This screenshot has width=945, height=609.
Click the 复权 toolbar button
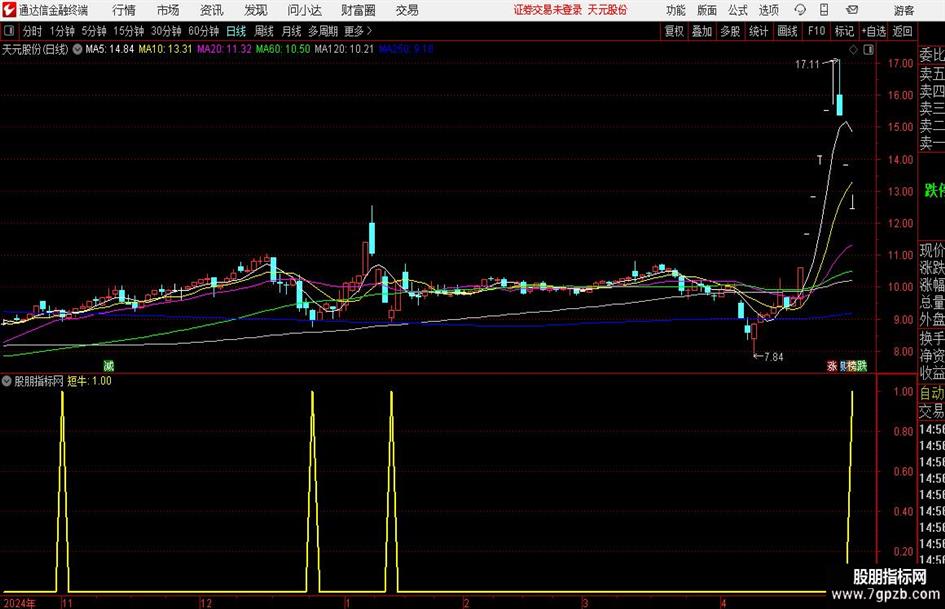674,31
